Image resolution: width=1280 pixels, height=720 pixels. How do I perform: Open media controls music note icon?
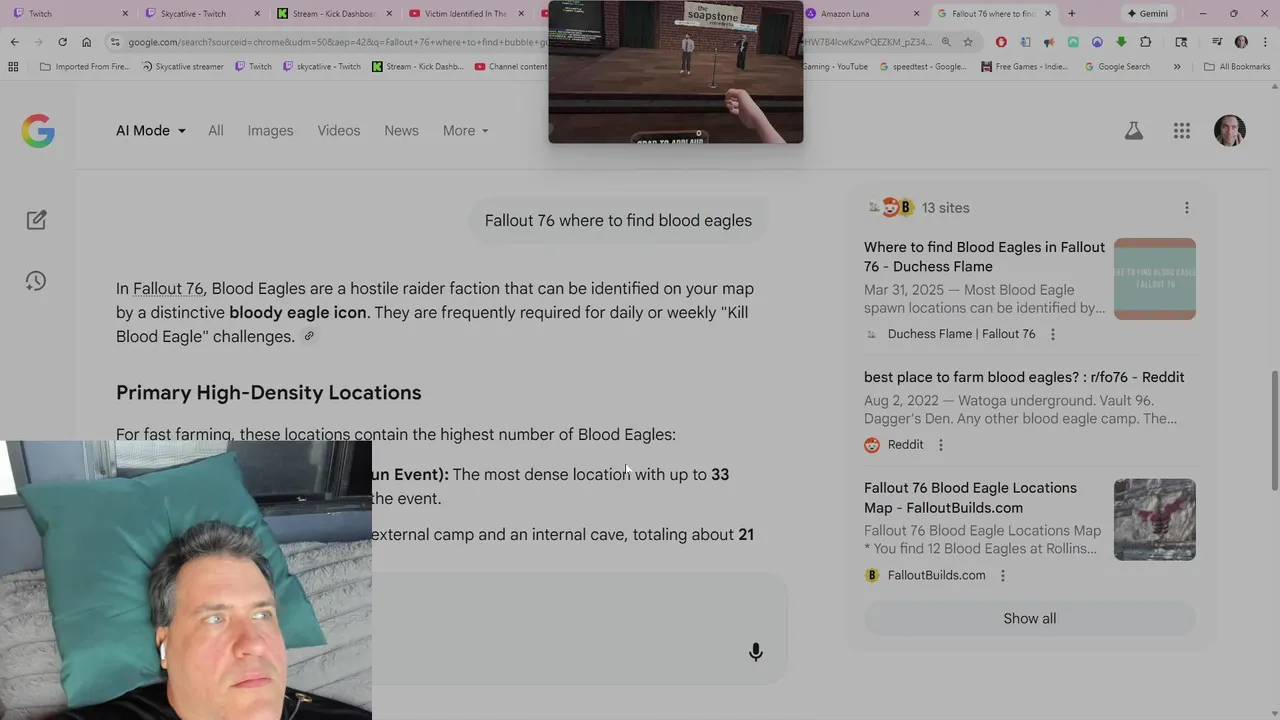[x=1217, y=42]
